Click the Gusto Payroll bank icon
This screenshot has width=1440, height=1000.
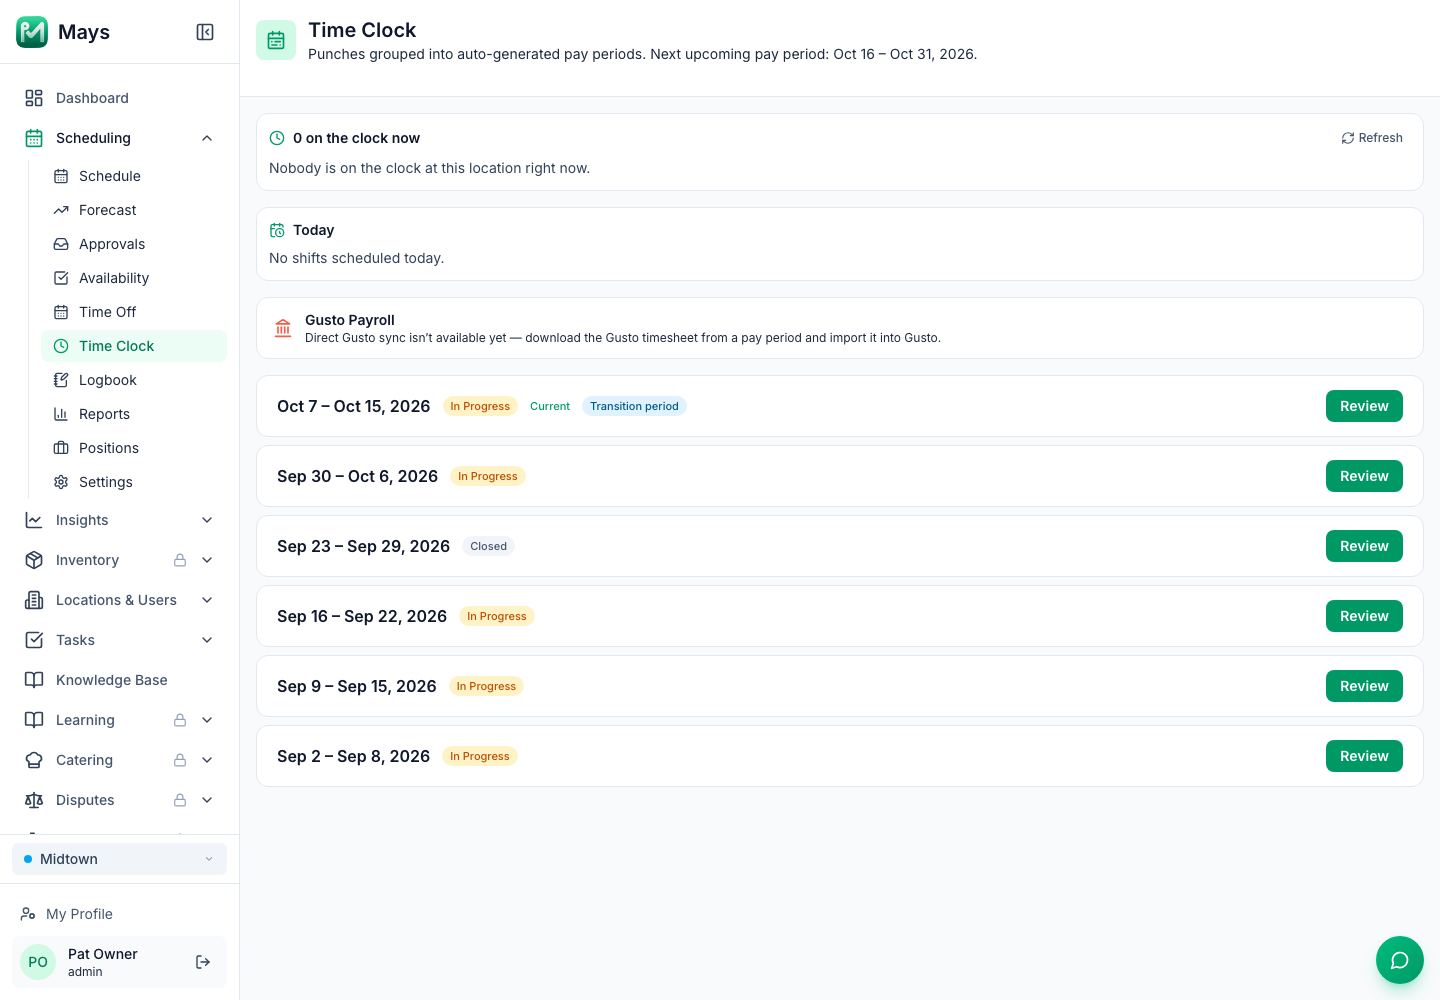(x=283, y=328)
